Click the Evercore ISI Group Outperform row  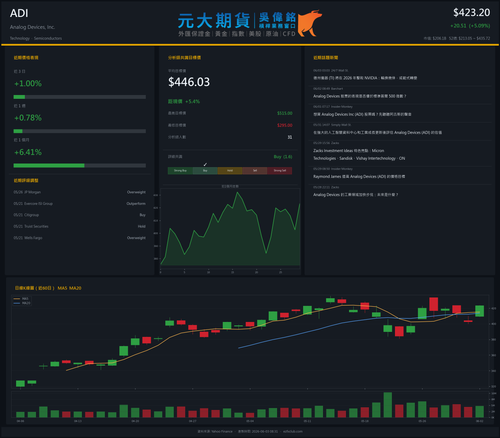pyautogui.click(x=80, y=203)
